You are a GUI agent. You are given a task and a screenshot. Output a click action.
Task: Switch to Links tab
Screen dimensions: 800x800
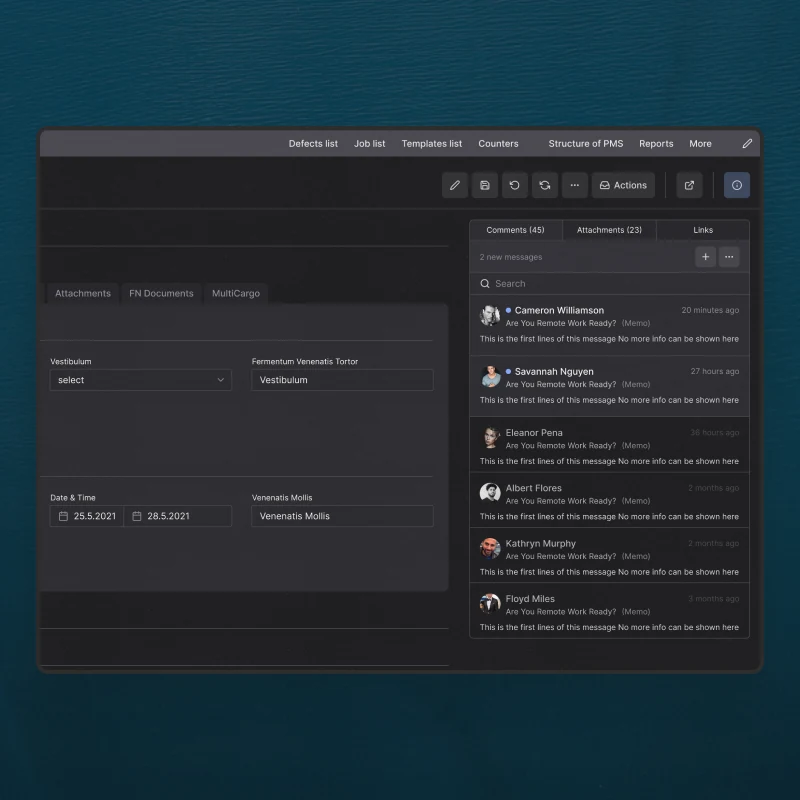703,230
